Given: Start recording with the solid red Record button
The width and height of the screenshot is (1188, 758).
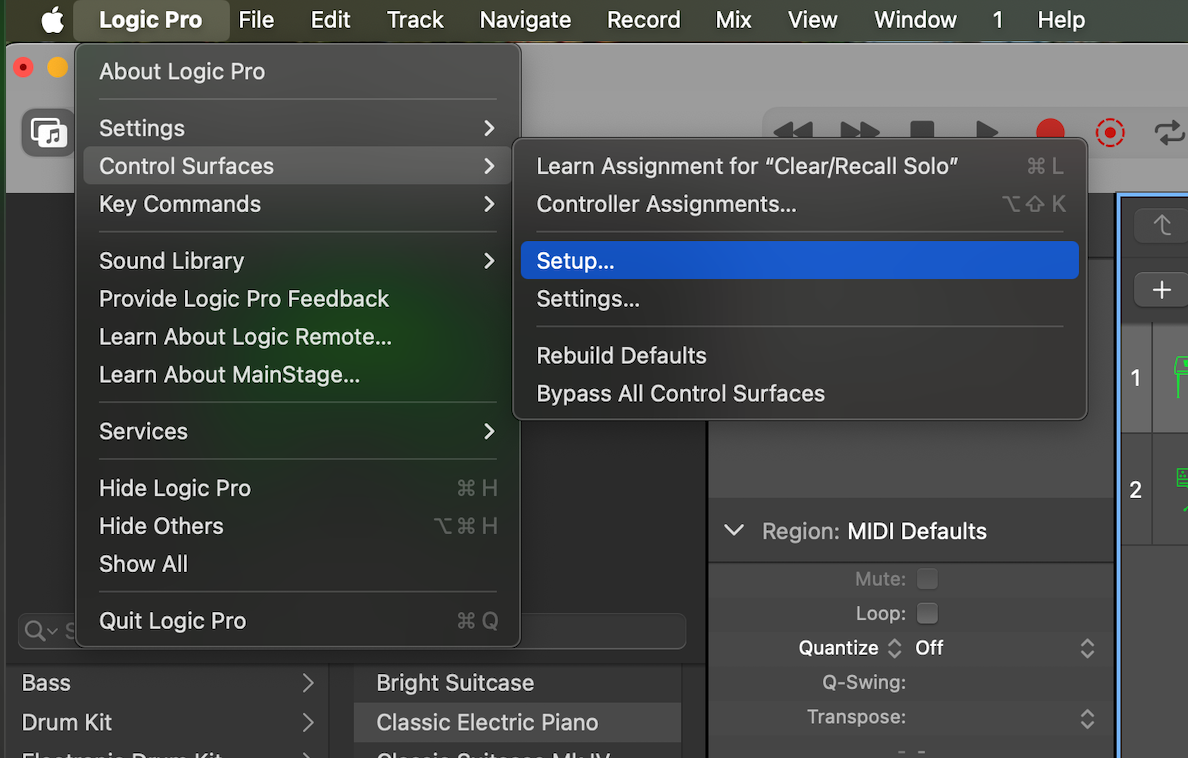Looking at the screenshot, I should (1050, 132).
